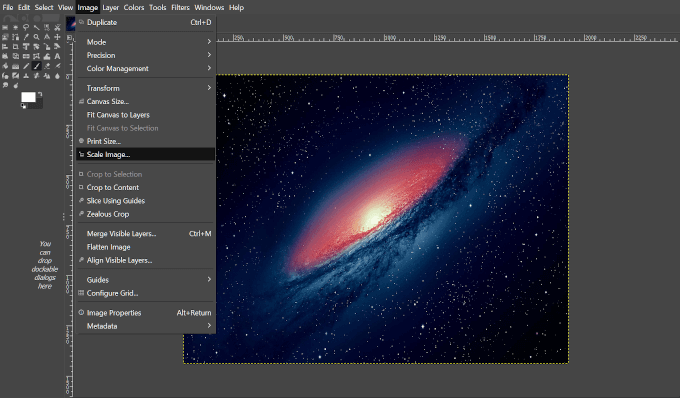Screen dimensions: 680x398
Task: Choose Canvas Size from the menu
Action: click(x=146, y=101)
